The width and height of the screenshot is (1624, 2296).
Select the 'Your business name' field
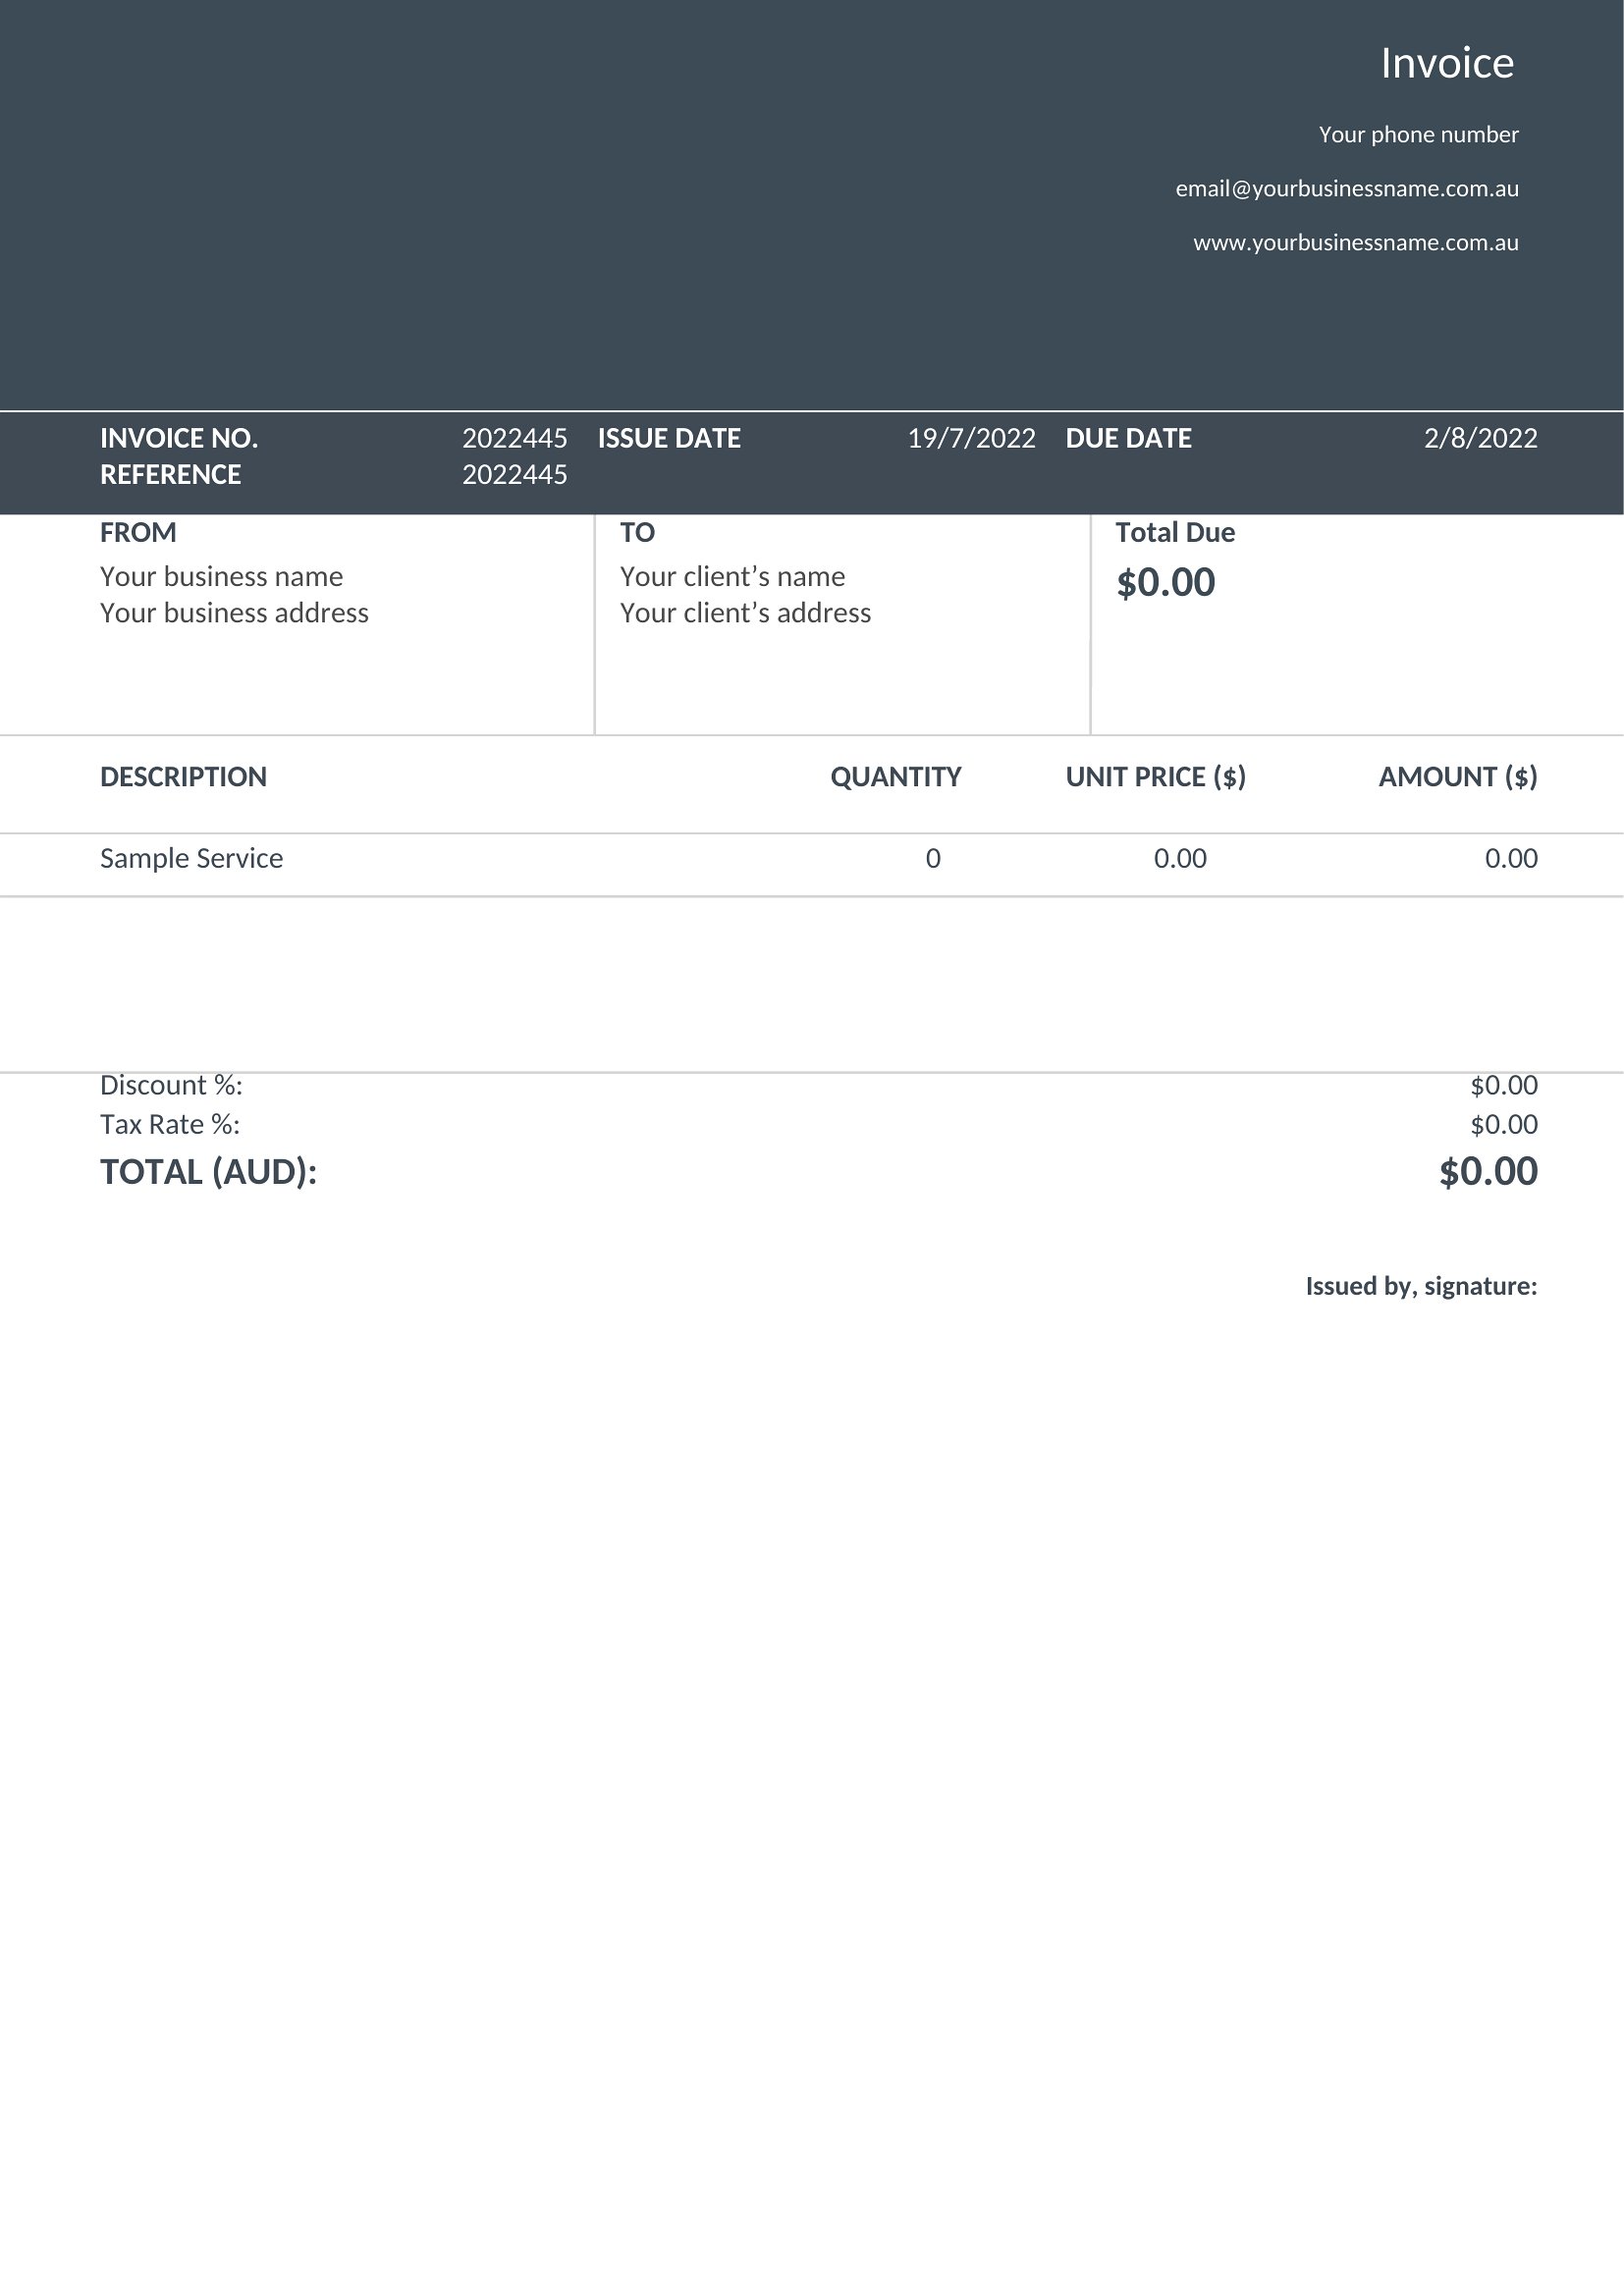(x=221, y=576)
